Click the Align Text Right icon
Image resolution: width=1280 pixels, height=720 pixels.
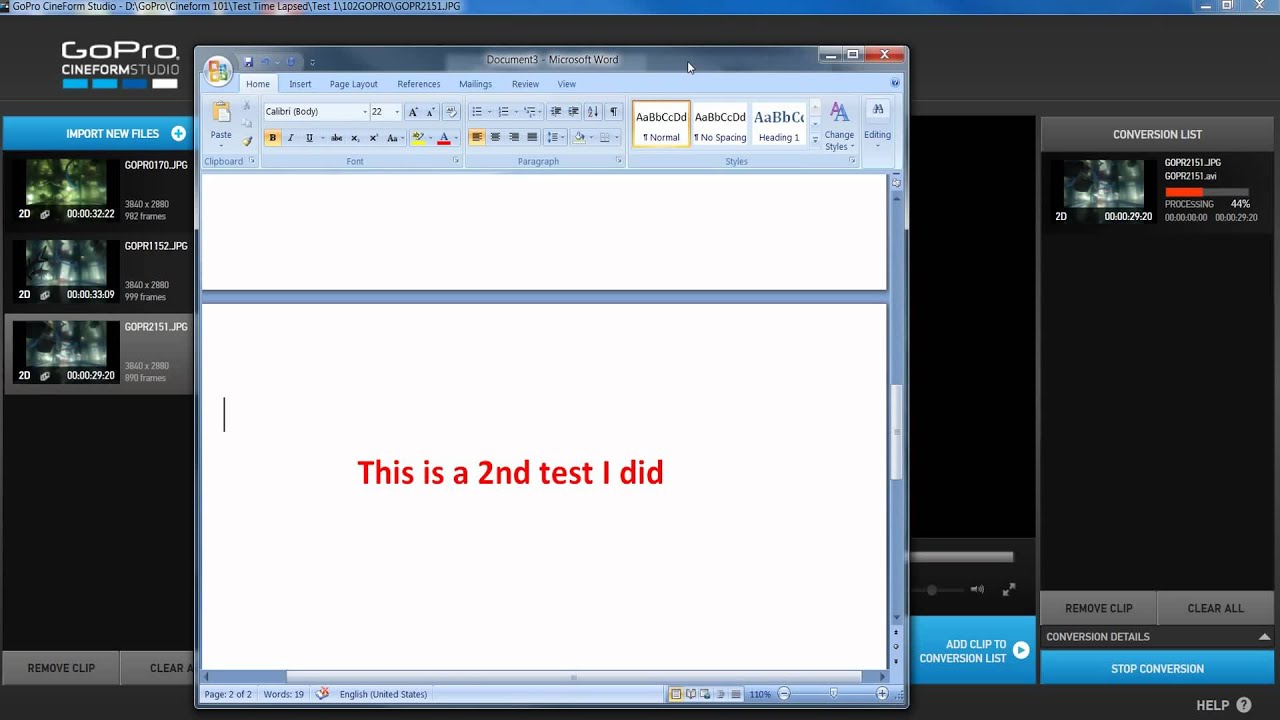[x=514, y=138]
